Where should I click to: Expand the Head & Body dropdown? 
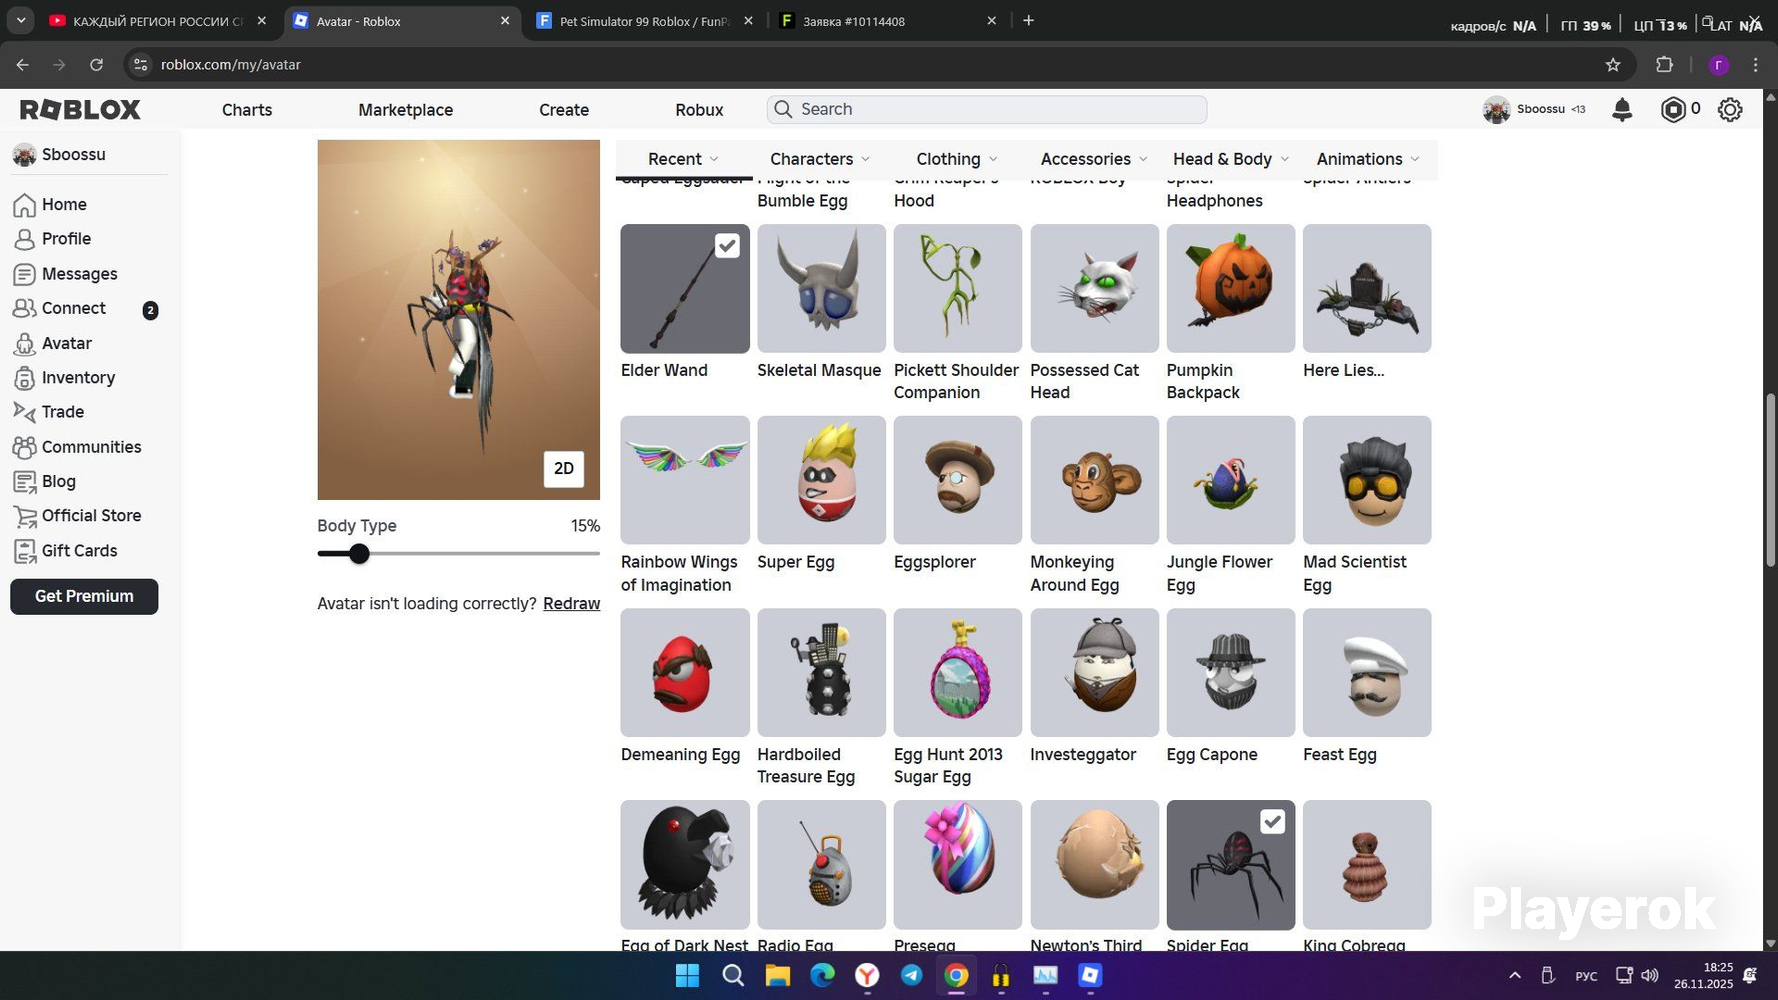tap(1231, 159)
